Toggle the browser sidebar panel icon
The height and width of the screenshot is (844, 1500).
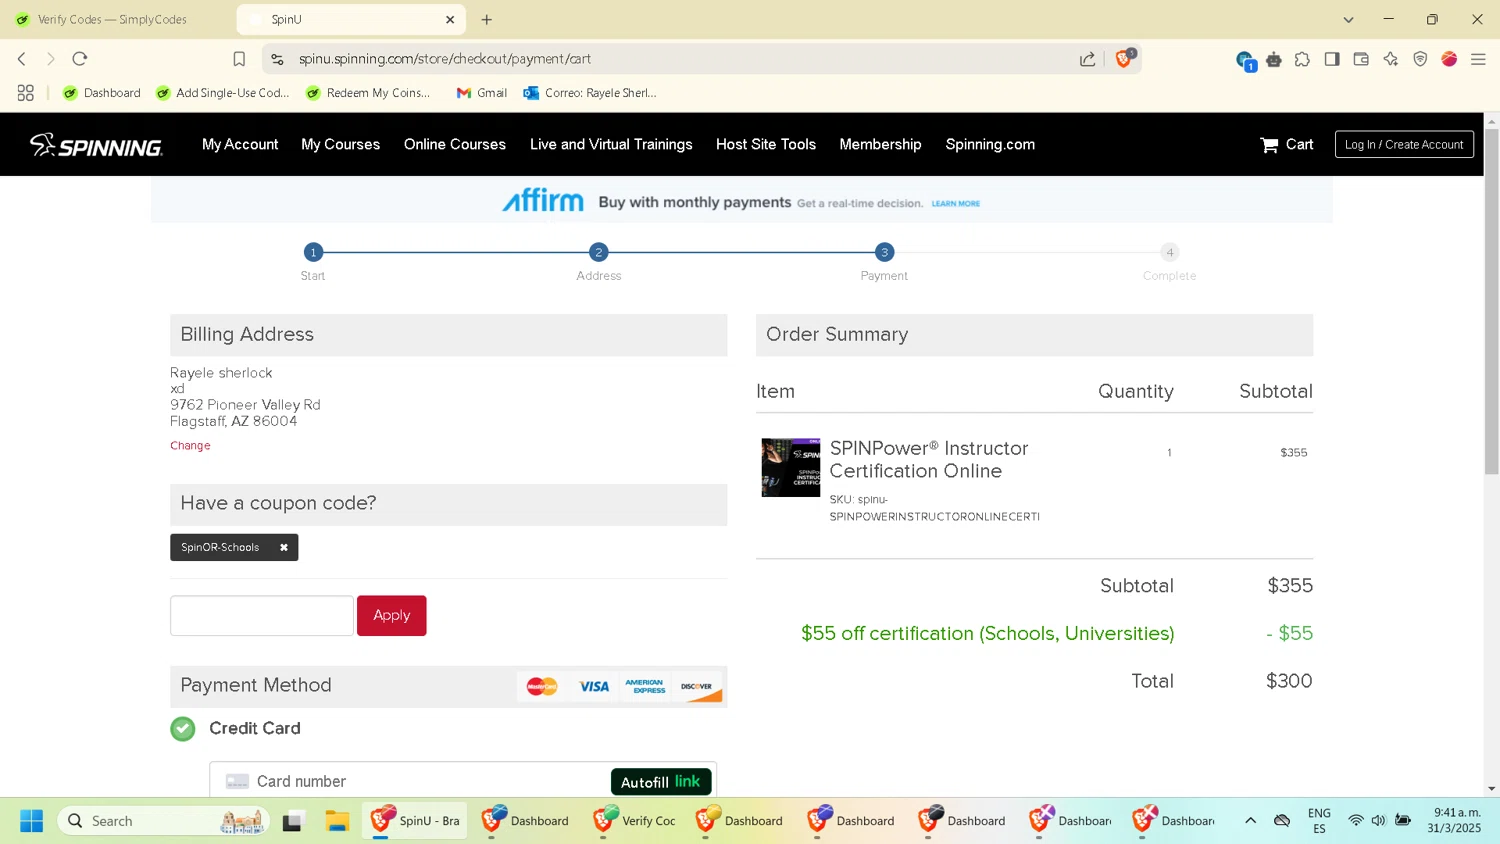pos(1332,59)
